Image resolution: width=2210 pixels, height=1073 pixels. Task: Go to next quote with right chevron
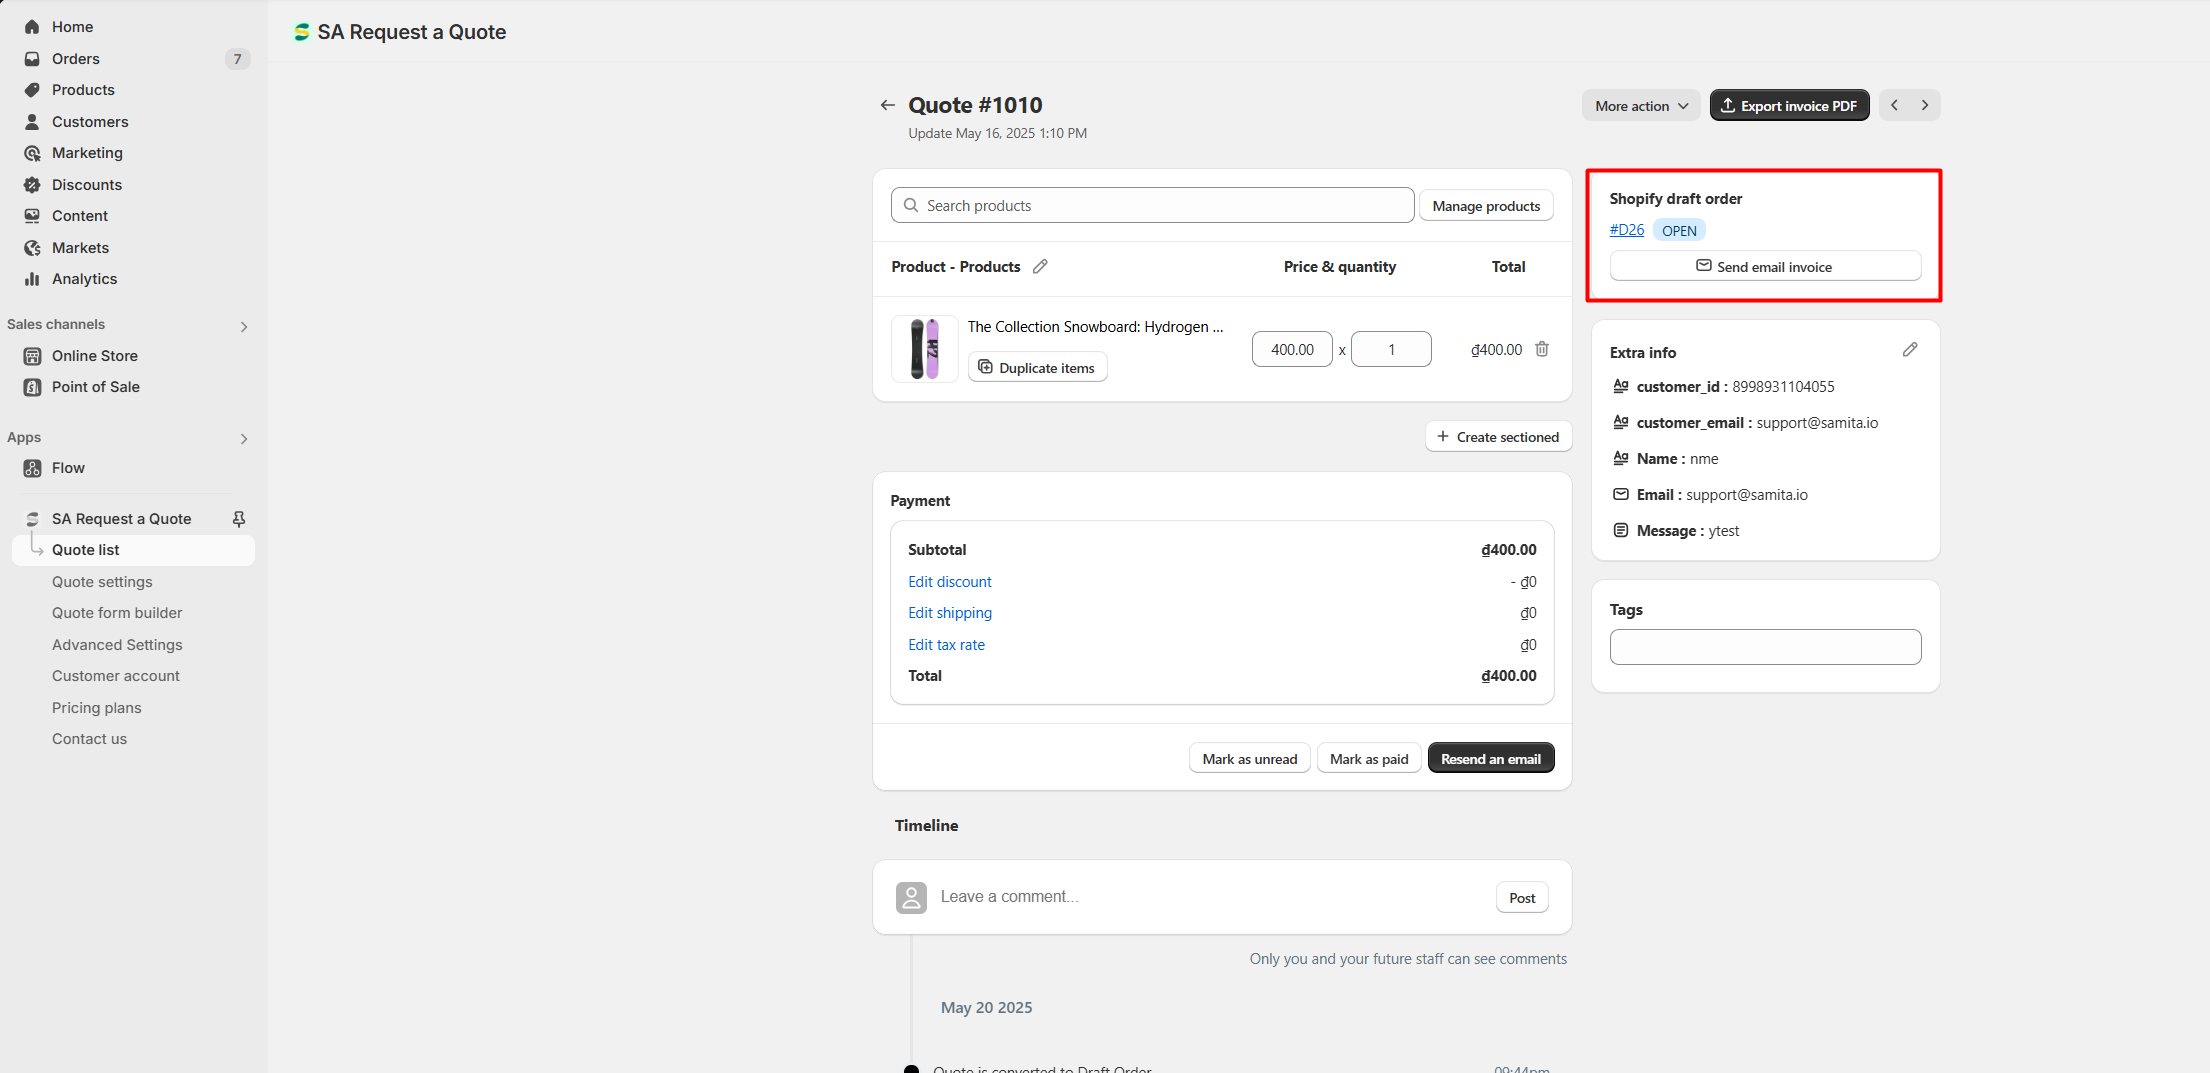tap(1925, 105)
